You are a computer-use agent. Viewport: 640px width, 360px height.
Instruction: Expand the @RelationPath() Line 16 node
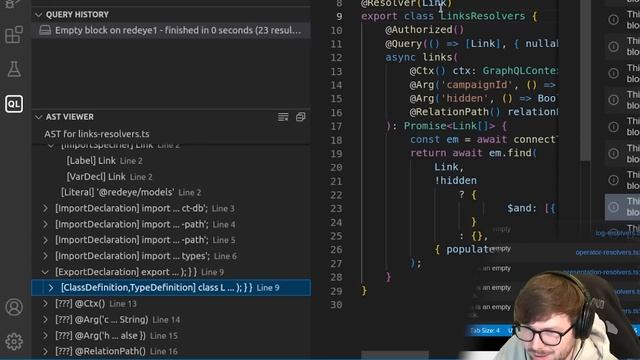coord(45,351)
